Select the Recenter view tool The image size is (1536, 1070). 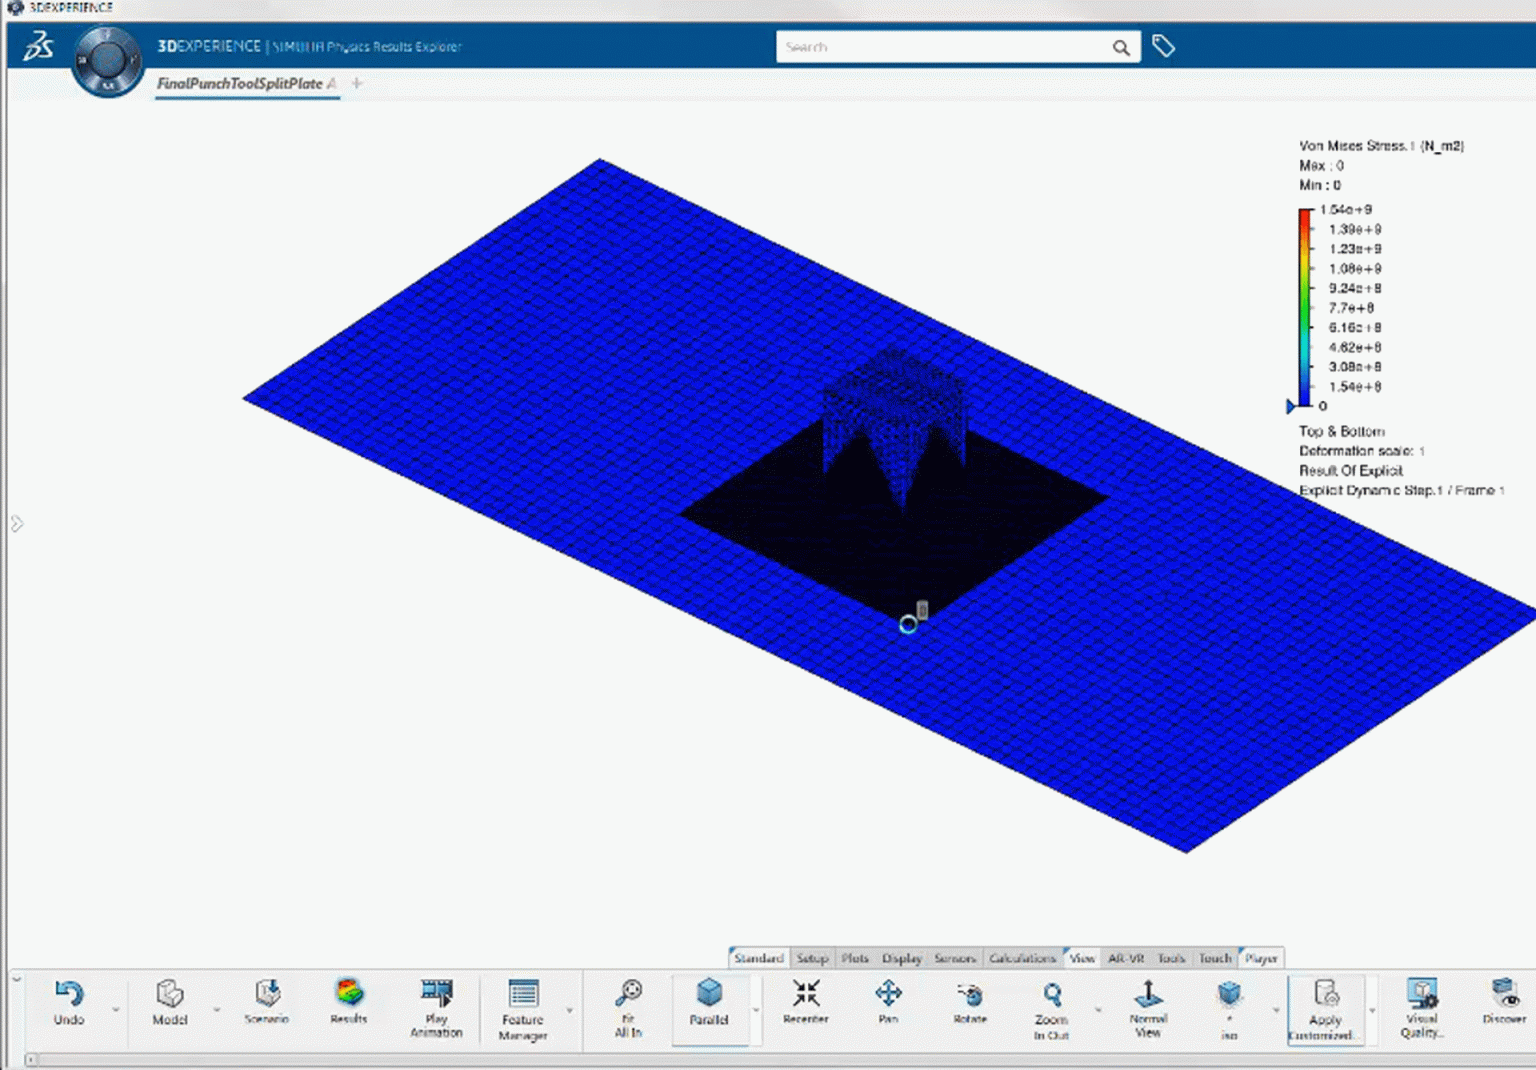(806, 1005)
